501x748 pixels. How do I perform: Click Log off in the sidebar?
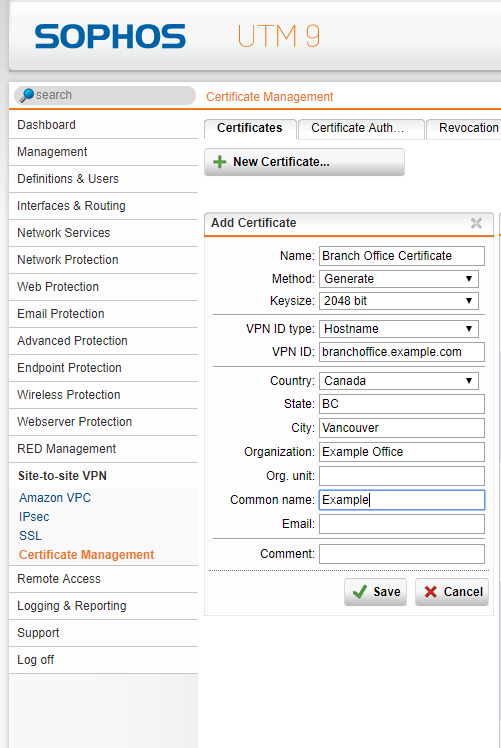[x=103, y=660]
